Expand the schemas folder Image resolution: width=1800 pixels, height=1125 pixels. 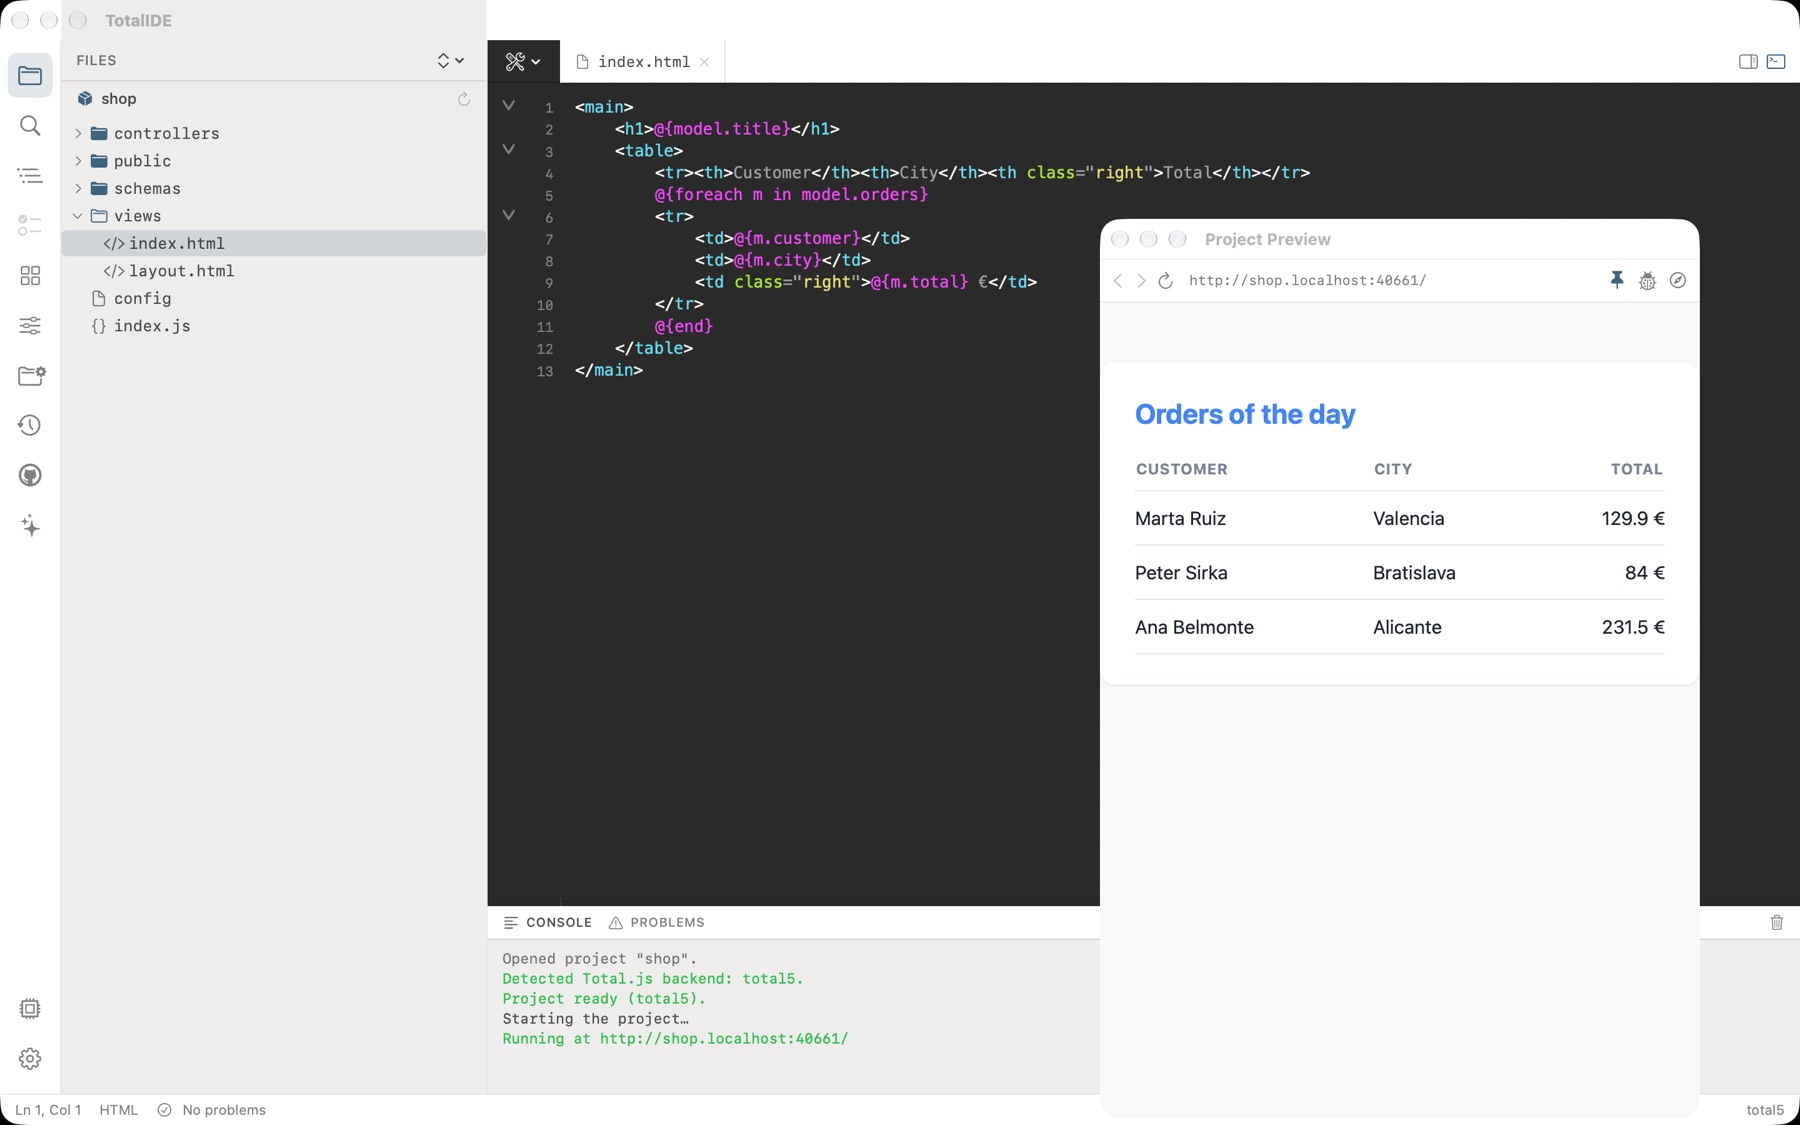pyautogui.click(x=78, y=188)
